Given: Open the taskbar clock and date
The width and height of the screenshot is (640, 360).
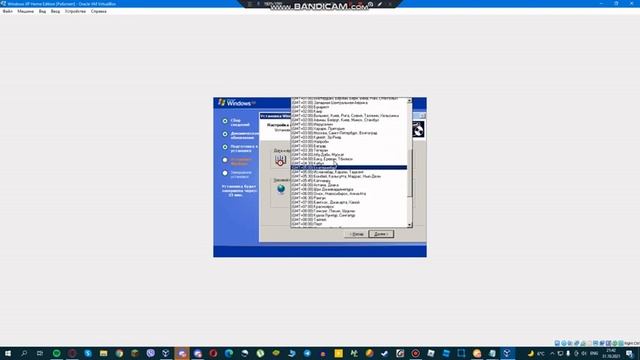Looking at the screenshot, I should click(x=611, y=353).
